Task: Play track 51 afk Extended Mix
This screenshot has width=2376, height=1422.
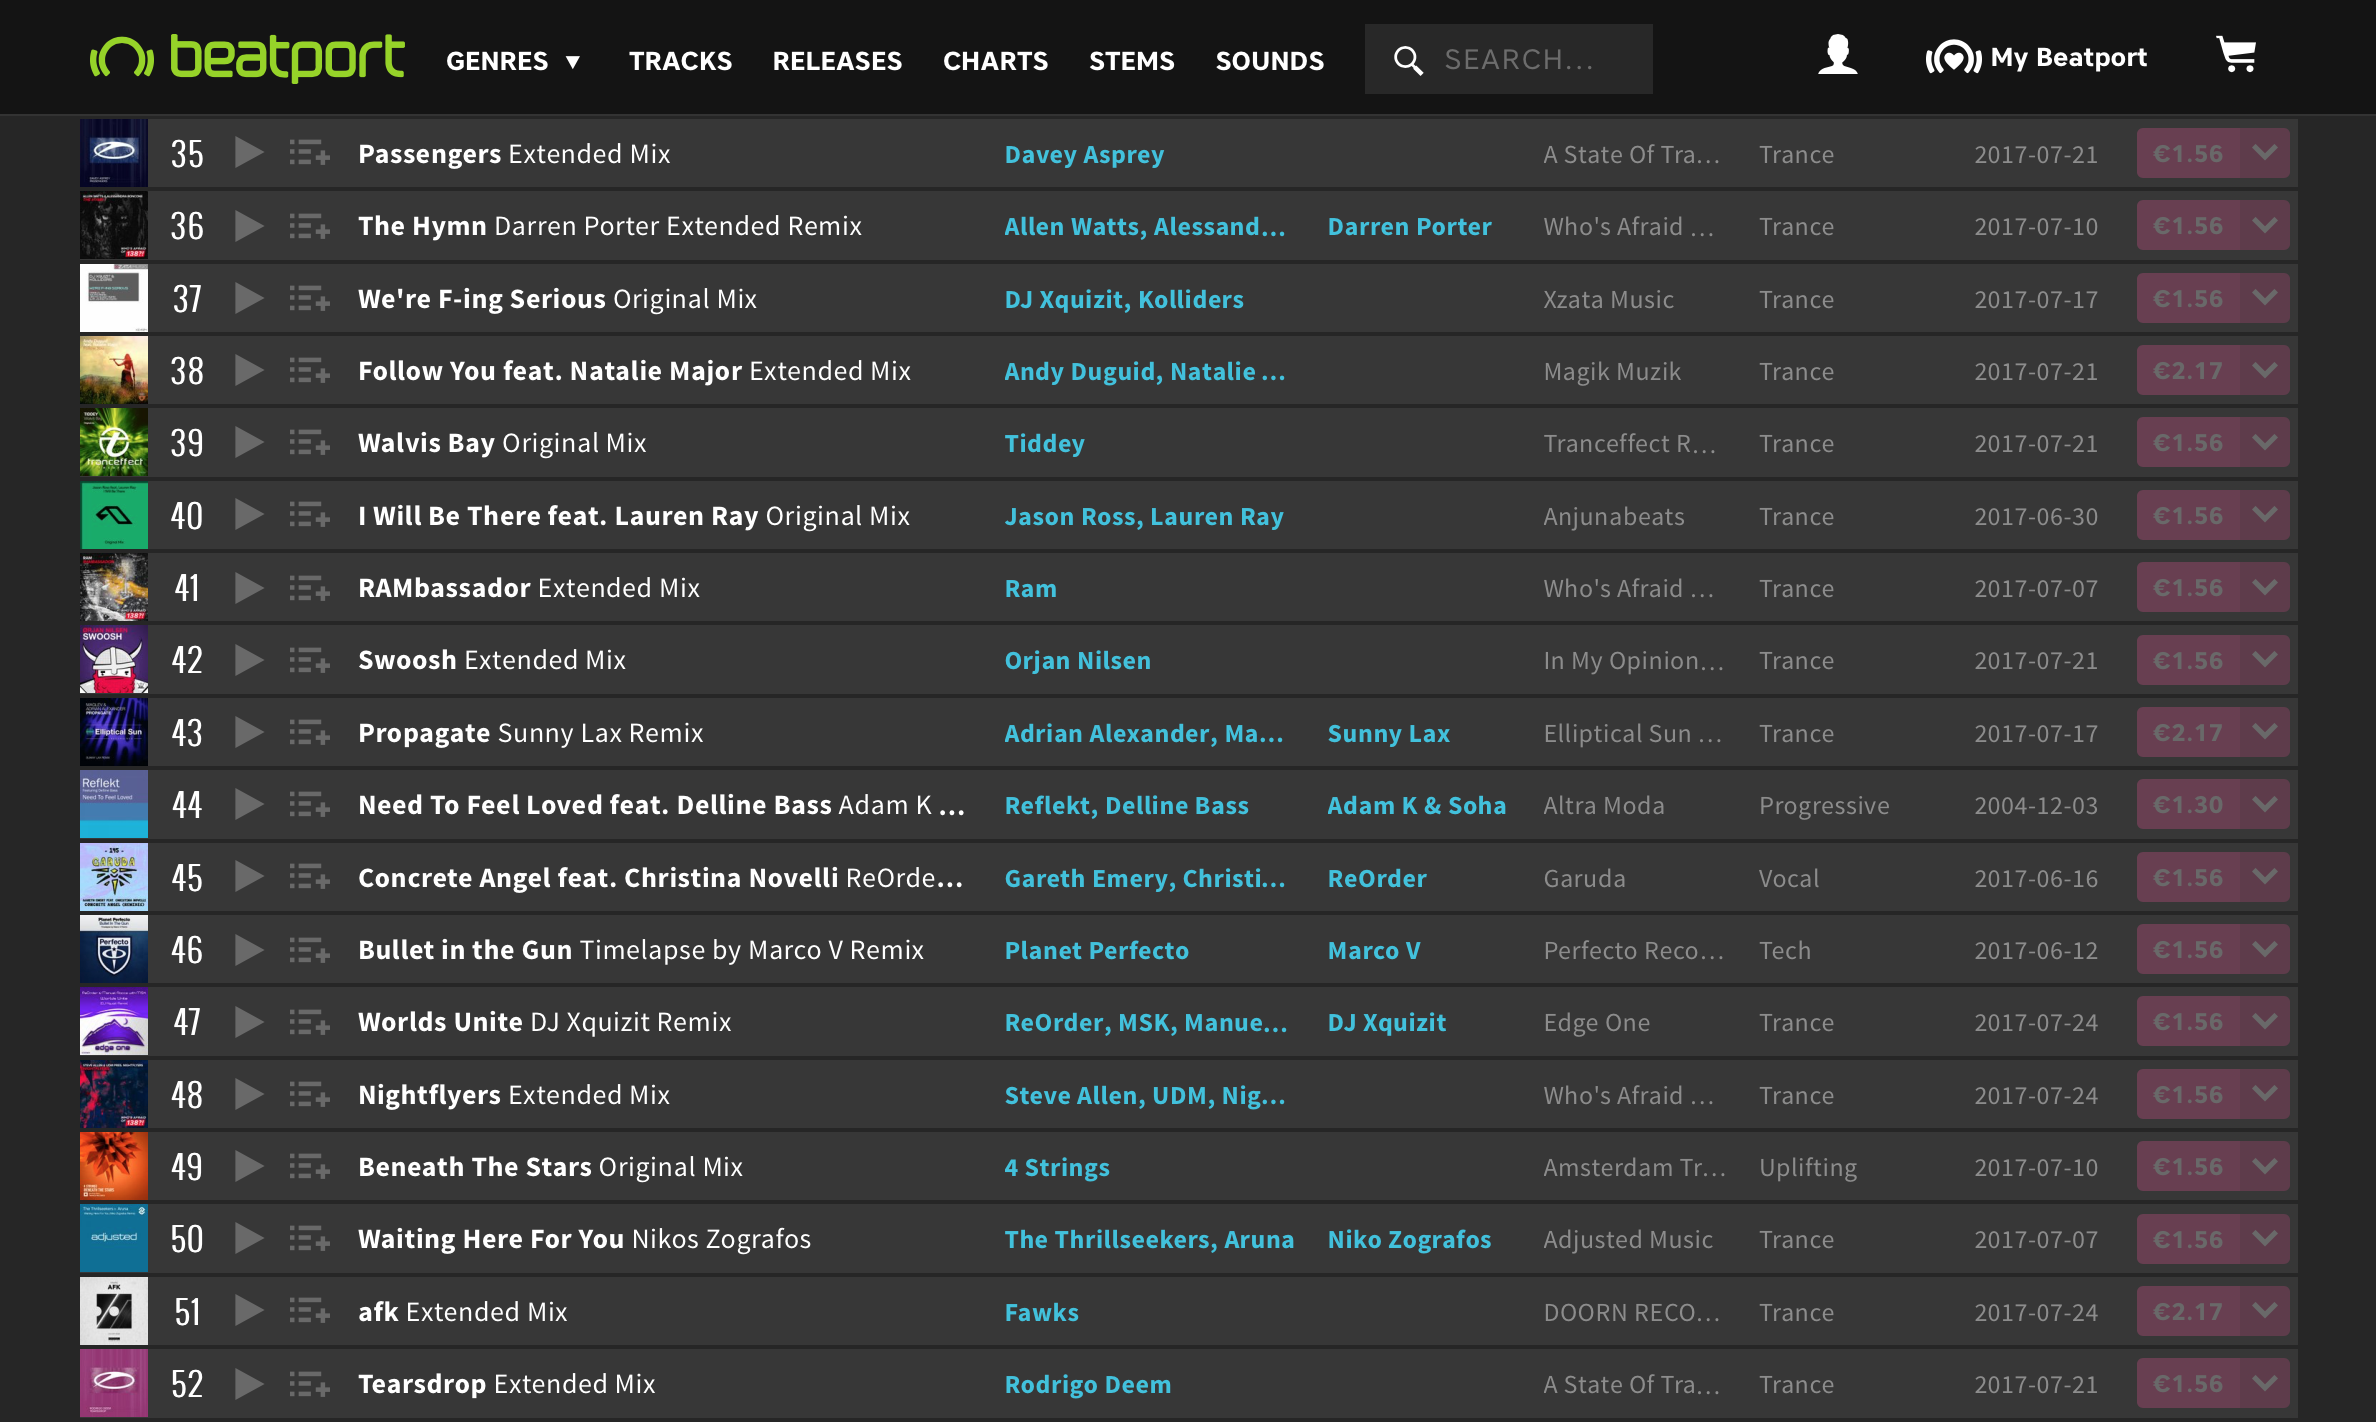Action: click(249, 1310)
